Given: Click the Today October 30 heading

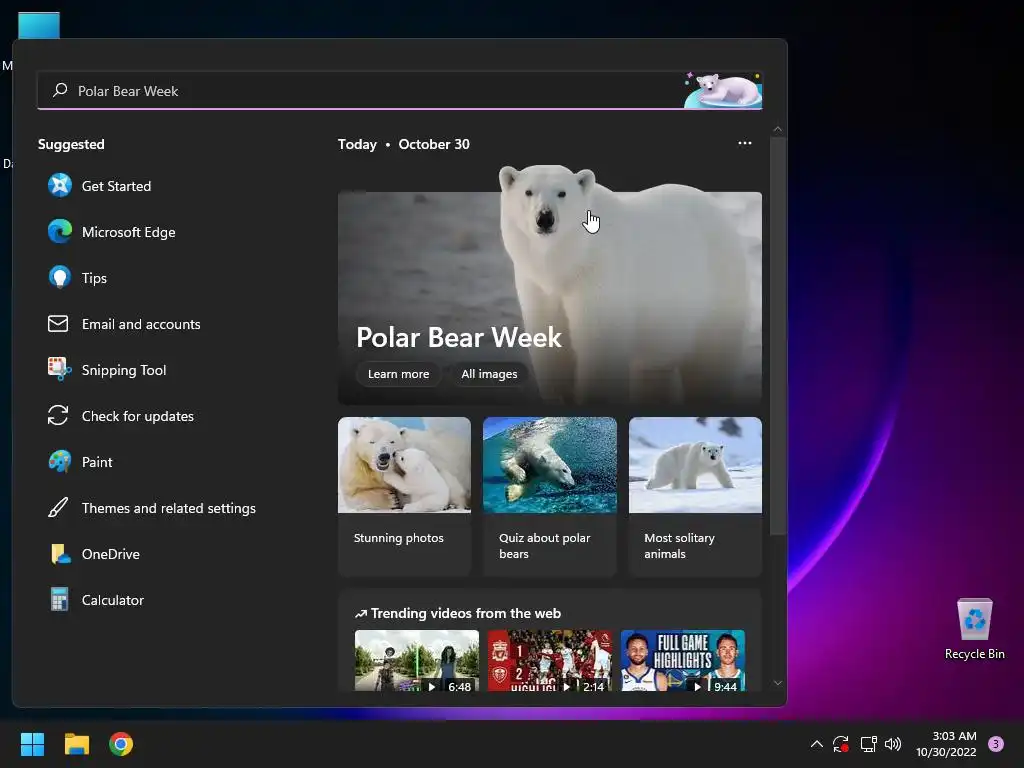Looking at the screenshot, I should (x=404, y=144).
